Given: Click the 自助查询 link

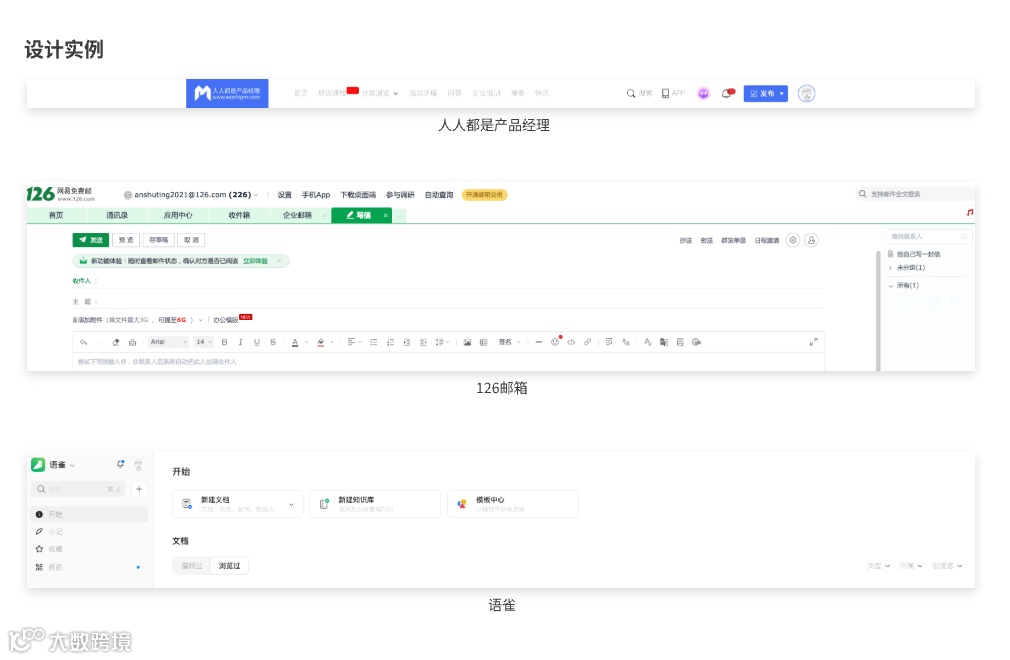Looking at the screenshot, I should click(x=439, y=194).
